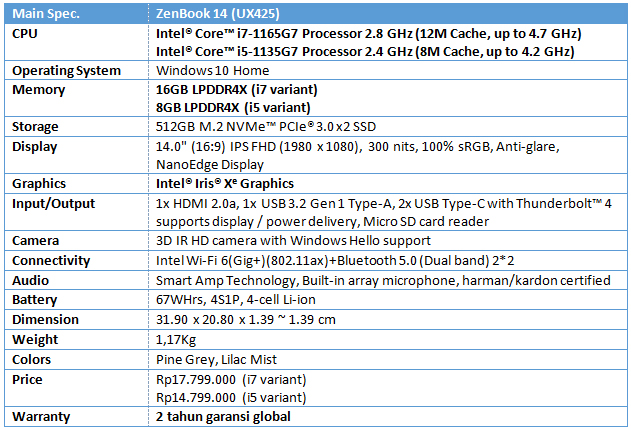Image resolution: width=631 pixels, height=429 pixels.
Task: Select the 'Display' row label
Action: pos(35,147)
